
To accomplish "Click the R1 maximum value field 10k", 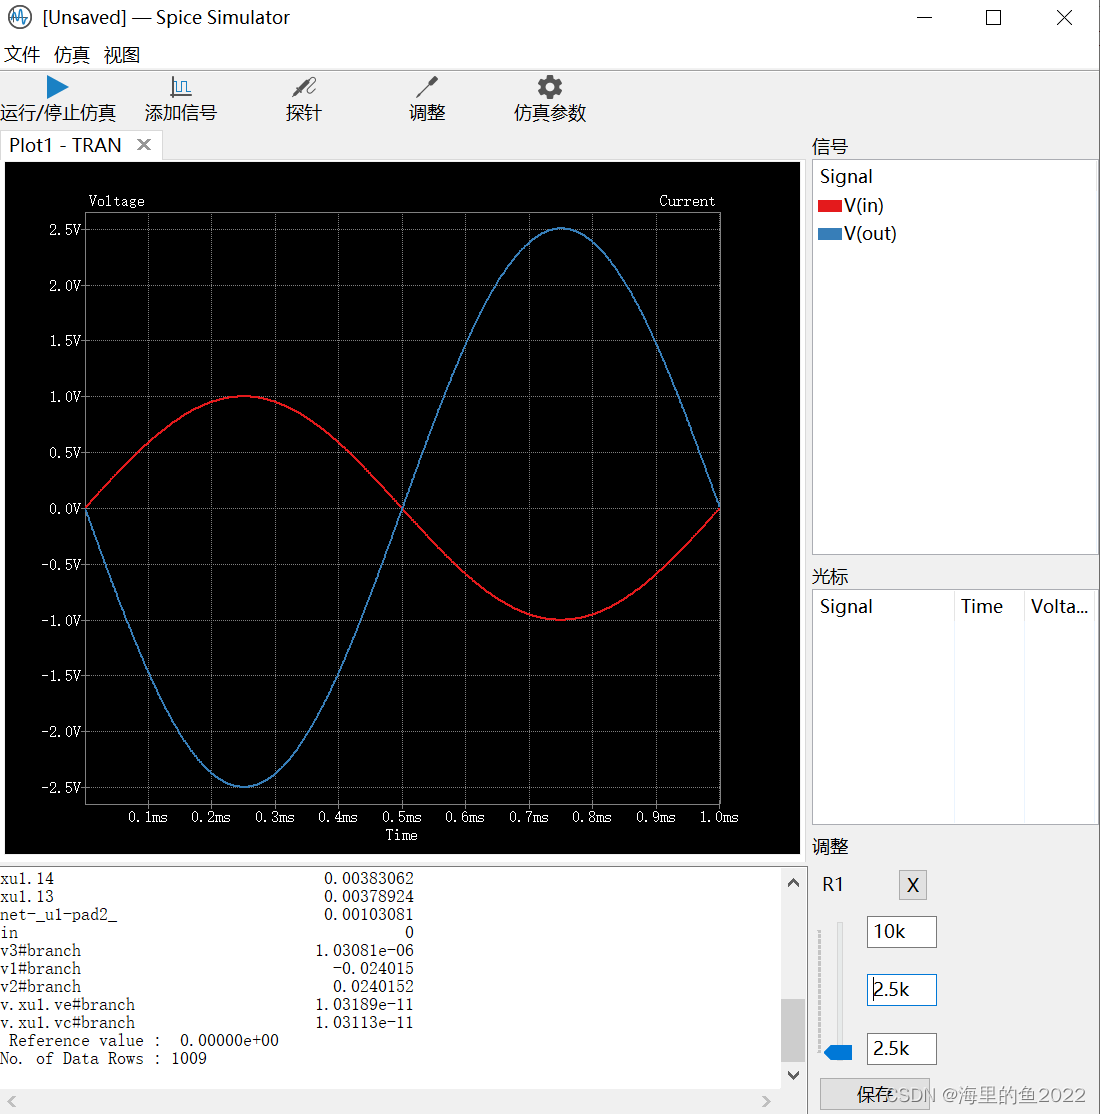I will 901,932.
